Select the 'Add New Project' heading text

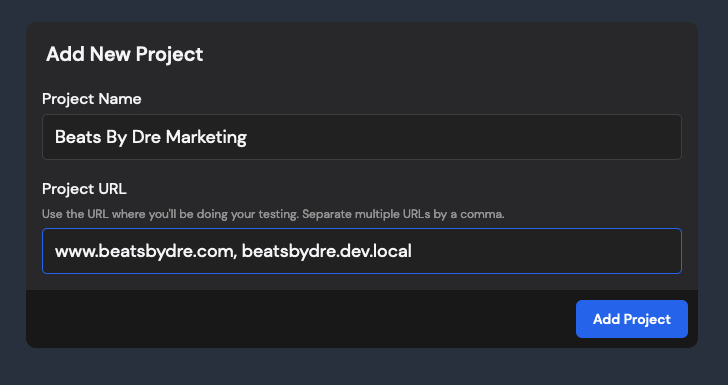point(124,54)
